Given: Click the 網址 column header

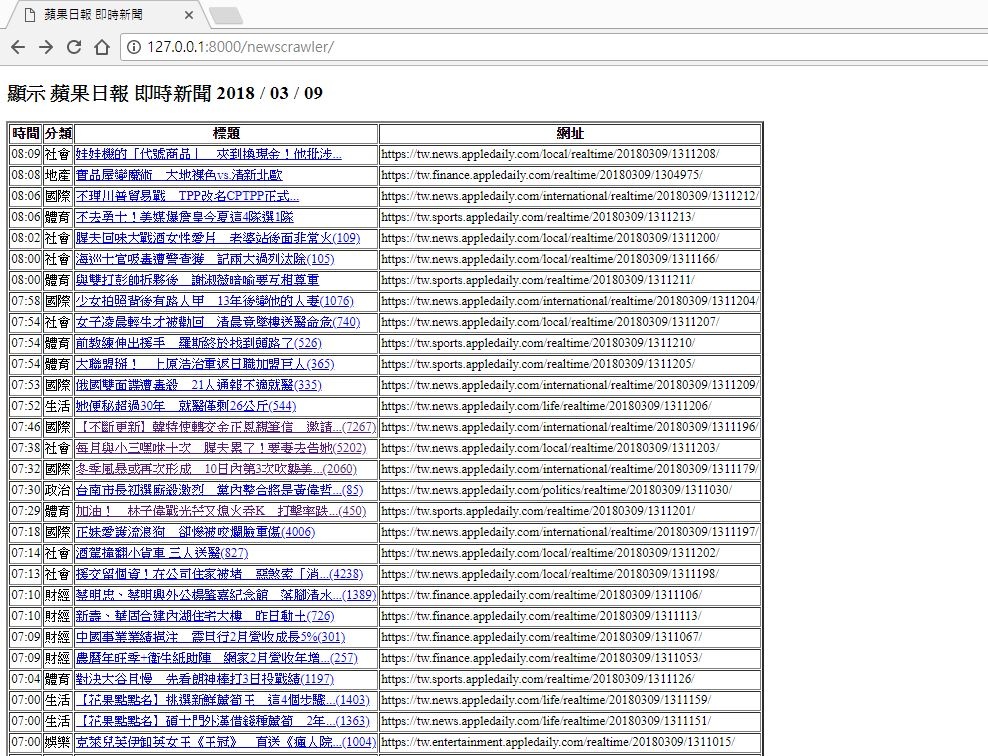Looking at the screenshot, I should point(570,134).
